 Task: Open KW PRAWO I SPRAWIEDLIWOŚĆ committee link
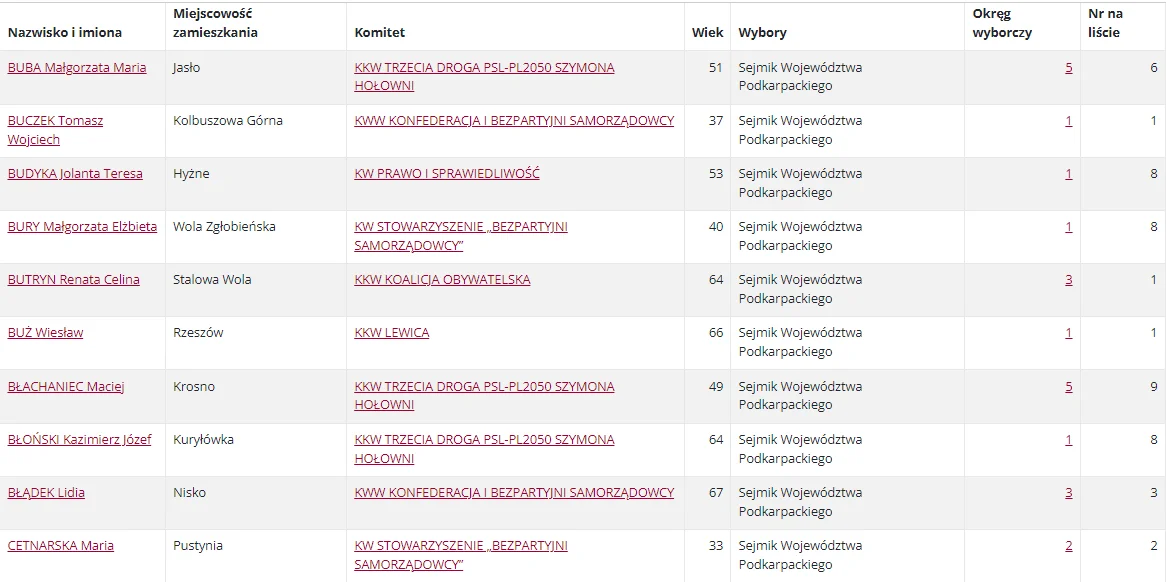point(447,174)
